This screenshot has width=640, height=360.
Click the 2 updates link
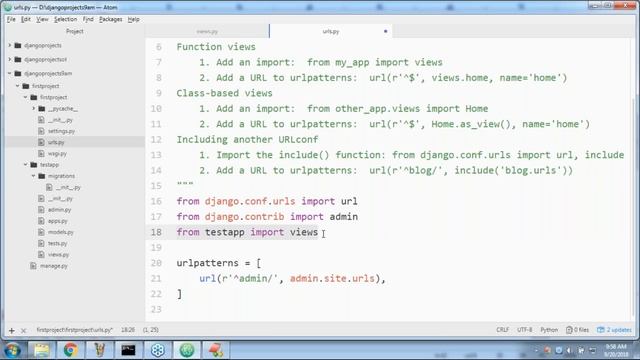(614, 330)
